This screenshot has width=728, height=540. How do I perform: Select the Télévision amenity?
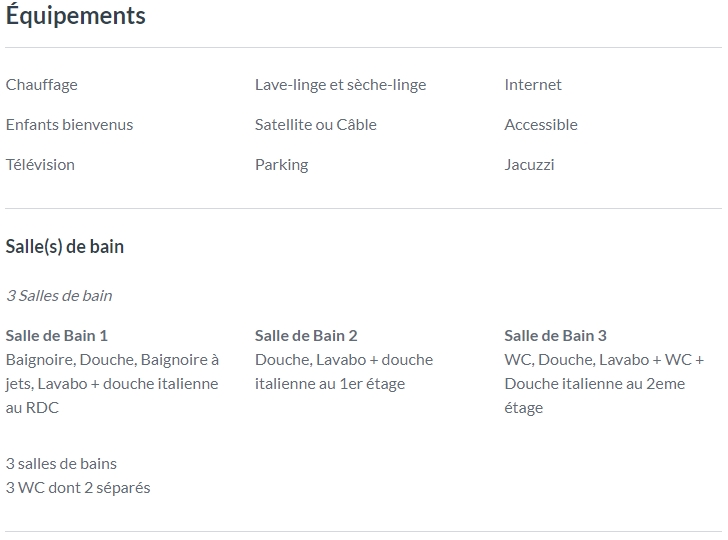click(x=40, y=164)
